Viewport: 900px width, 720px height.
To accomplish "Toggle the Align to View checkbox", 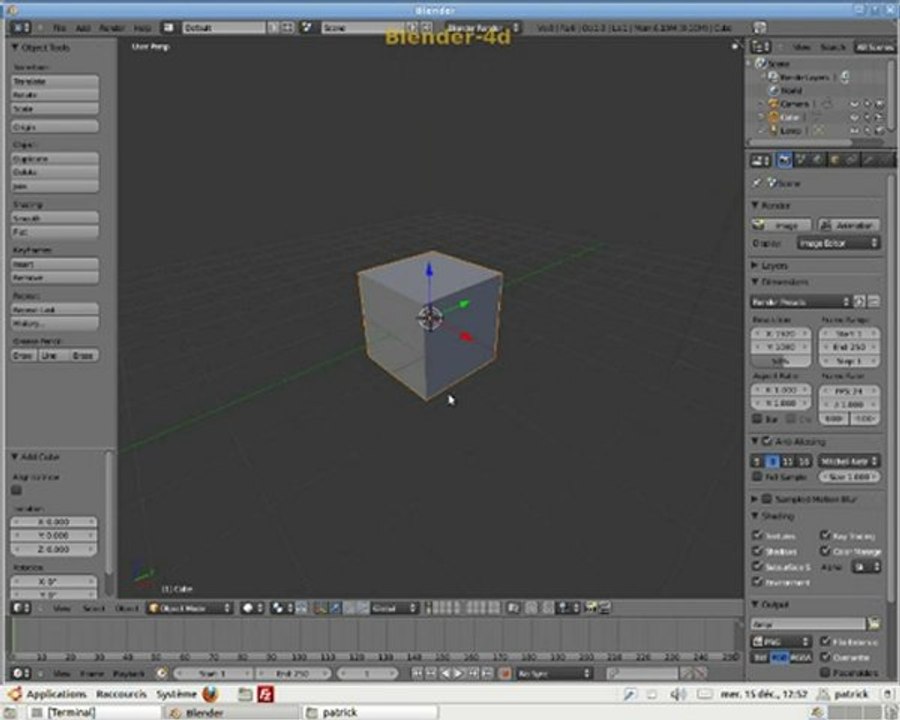I will [17, 490].
